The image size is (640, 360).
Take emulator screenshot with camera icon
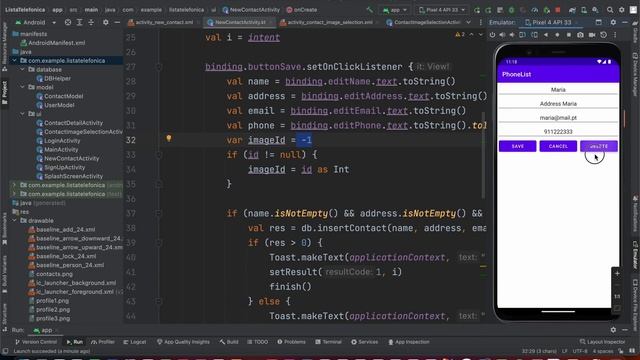(580, 35)
